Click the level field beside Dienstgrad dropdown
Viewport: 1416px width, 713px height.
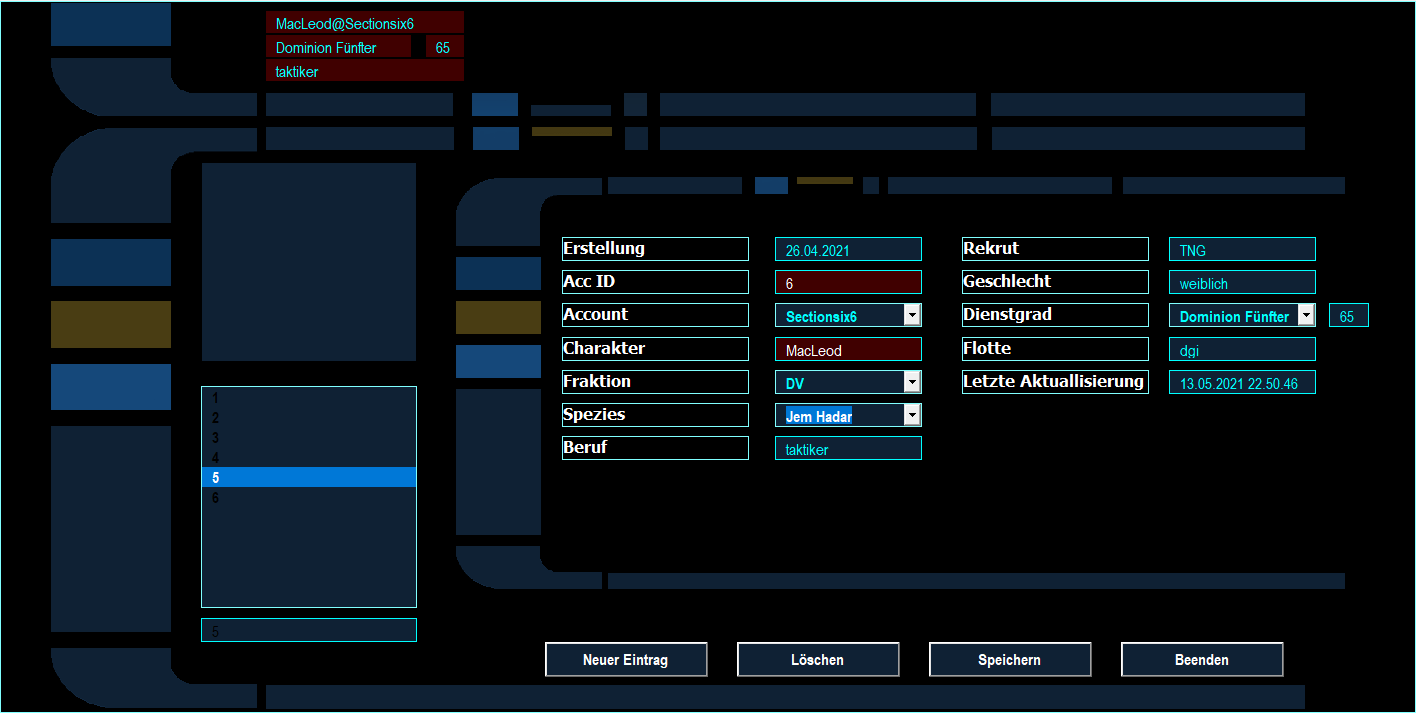1348,316
